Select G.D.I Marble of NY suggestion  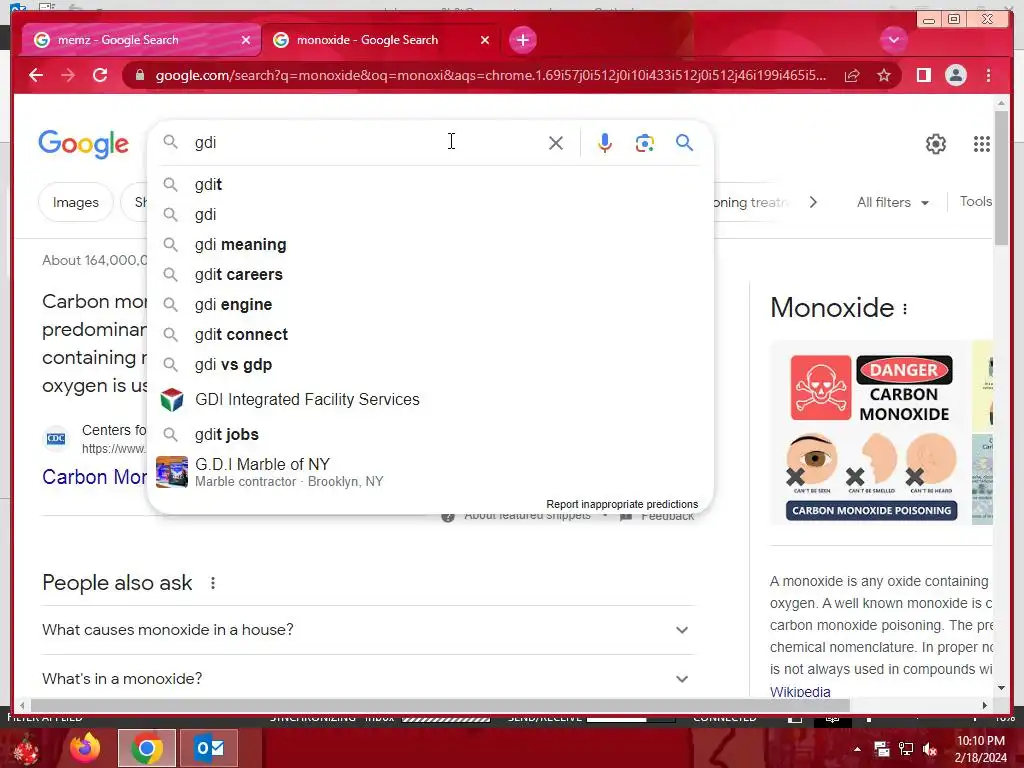[x=430, y=472]
